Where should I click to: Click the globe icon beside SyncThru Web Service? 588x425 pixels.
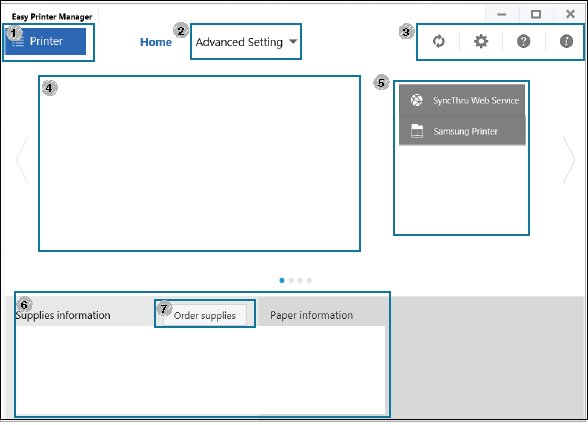click(x=416, y=100)
